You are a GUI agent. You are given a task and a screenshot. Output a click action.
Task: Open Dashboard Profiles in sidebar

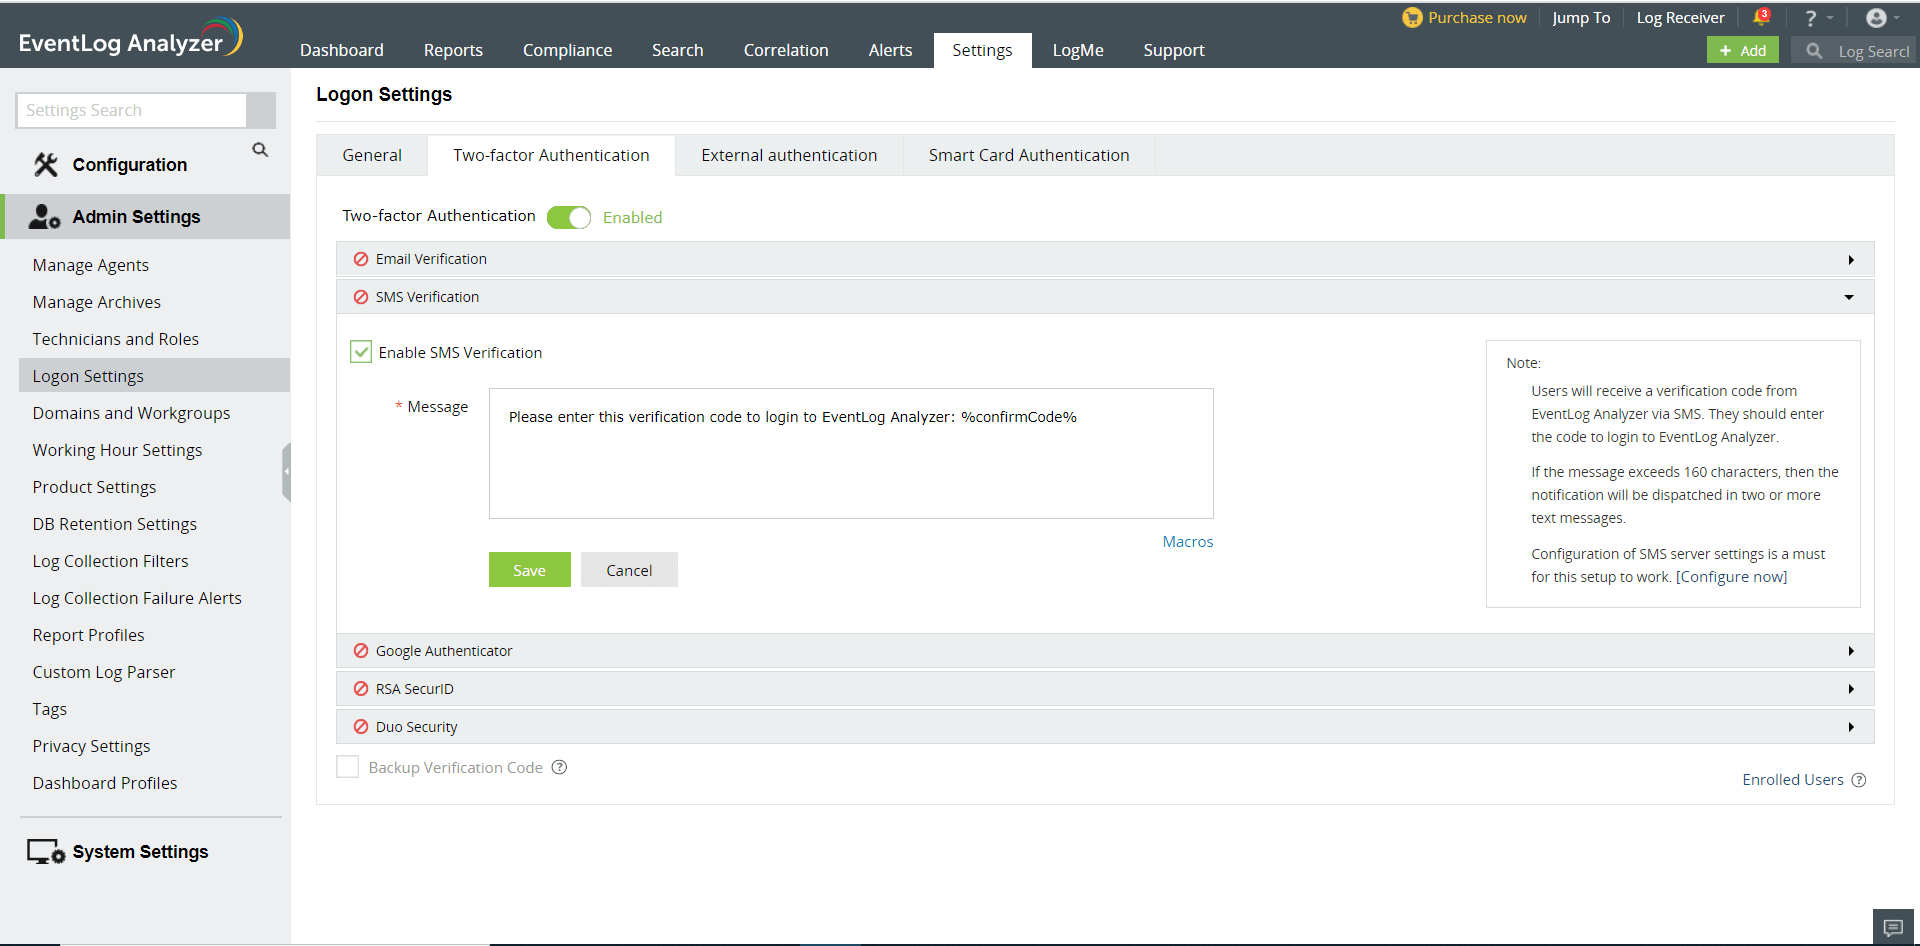pyautogui.click(x=105, y=783)
